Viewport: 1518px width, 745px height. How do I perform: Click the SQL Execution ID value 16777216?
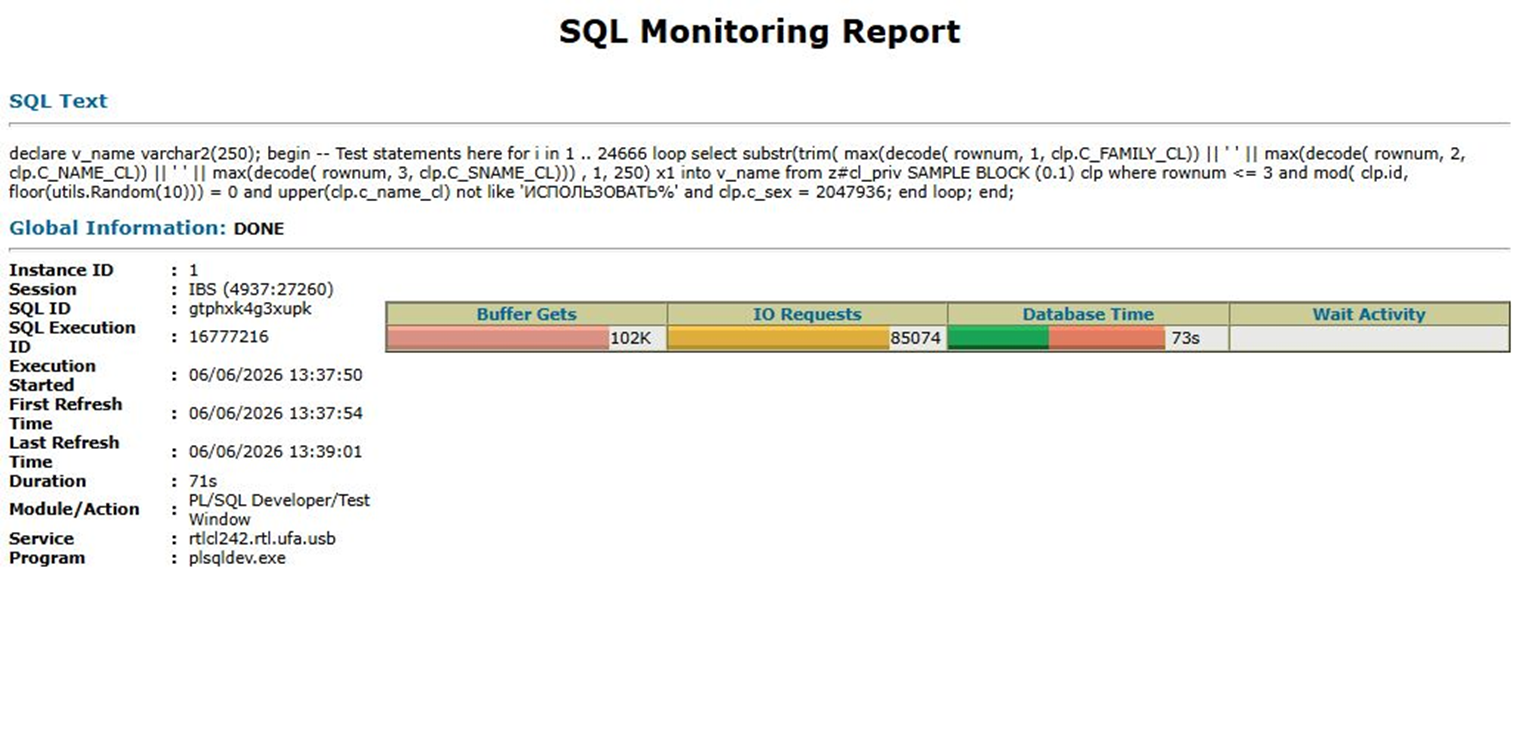pos(229,337)
